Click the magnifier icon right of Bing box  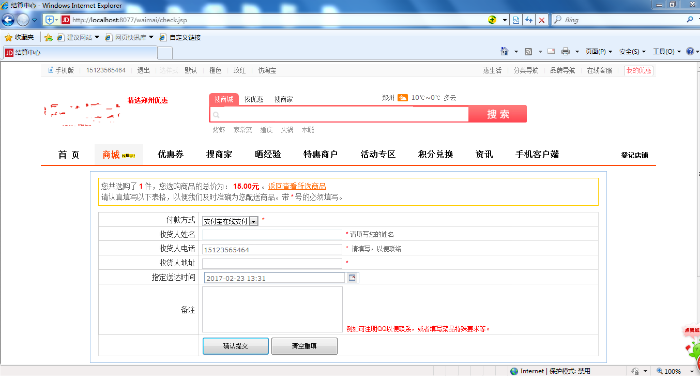tap(690, 20)
